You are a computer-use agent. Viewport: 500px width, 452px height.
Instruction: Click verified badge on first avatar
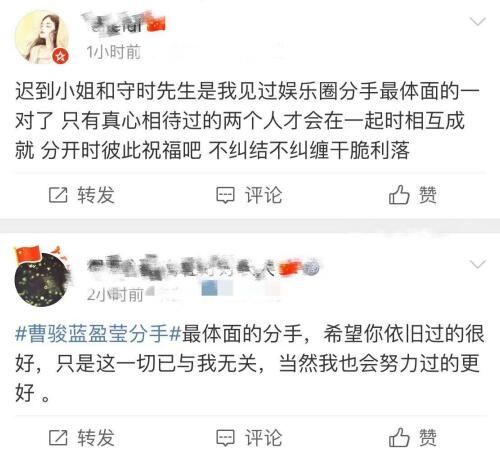point(60,56)
